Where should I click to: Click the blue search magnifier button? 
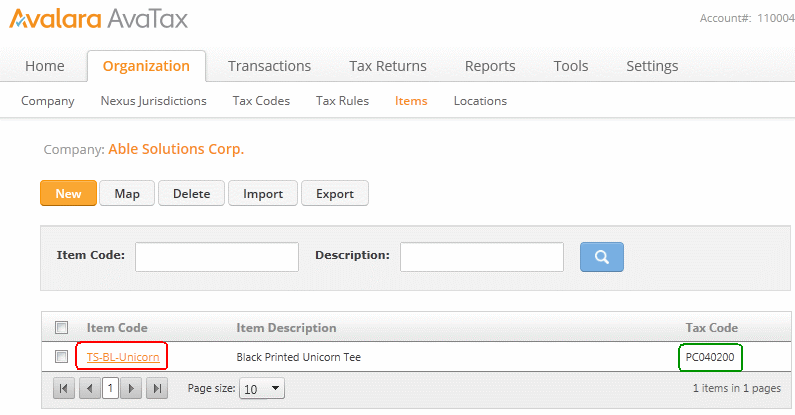[x=602, y=256]
